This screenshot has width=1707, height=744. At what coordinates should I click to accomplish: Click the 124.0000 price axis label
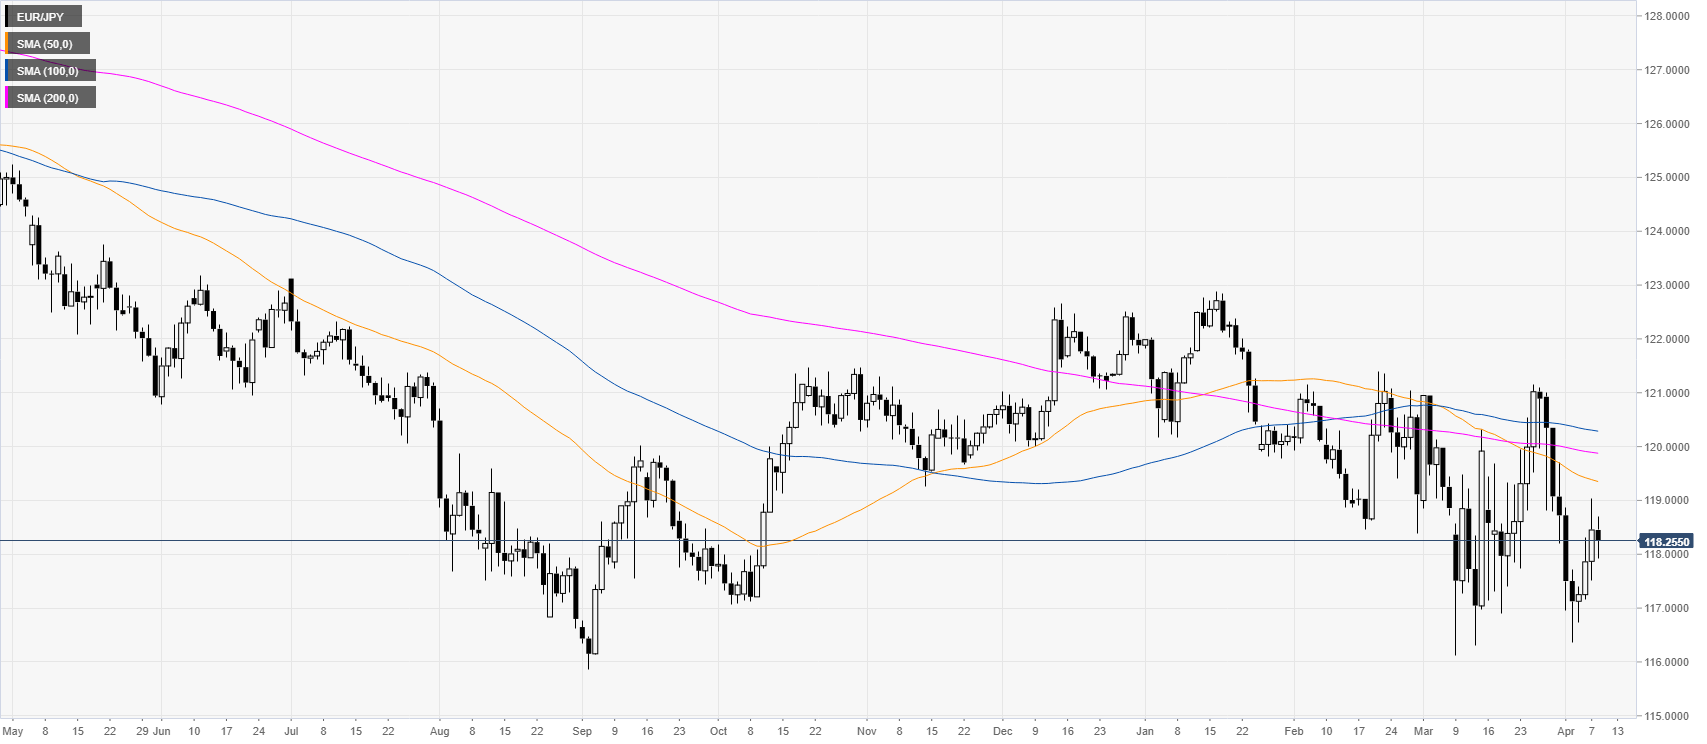click(1667, 231)
